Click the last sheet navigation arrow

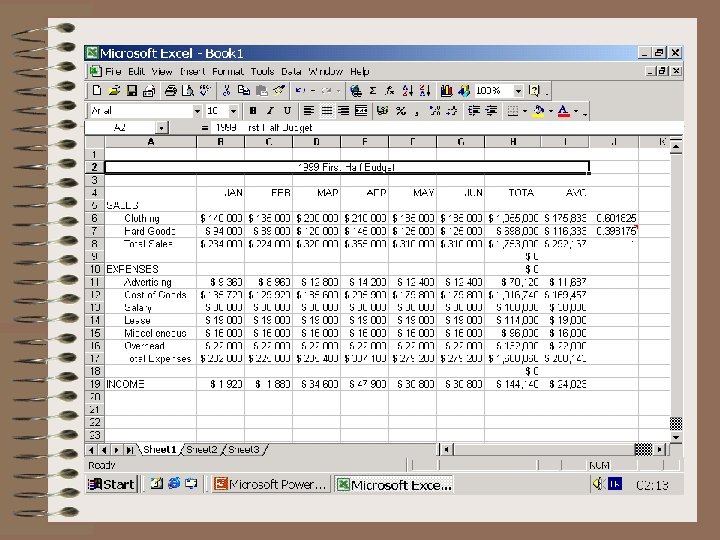(130, 450)
